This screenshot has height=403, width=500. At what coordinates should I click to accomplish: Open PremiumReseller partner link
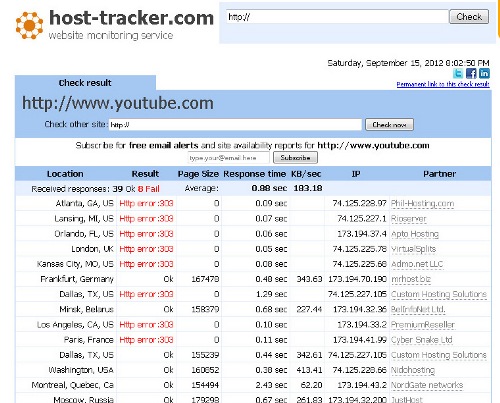click(423, 325)
